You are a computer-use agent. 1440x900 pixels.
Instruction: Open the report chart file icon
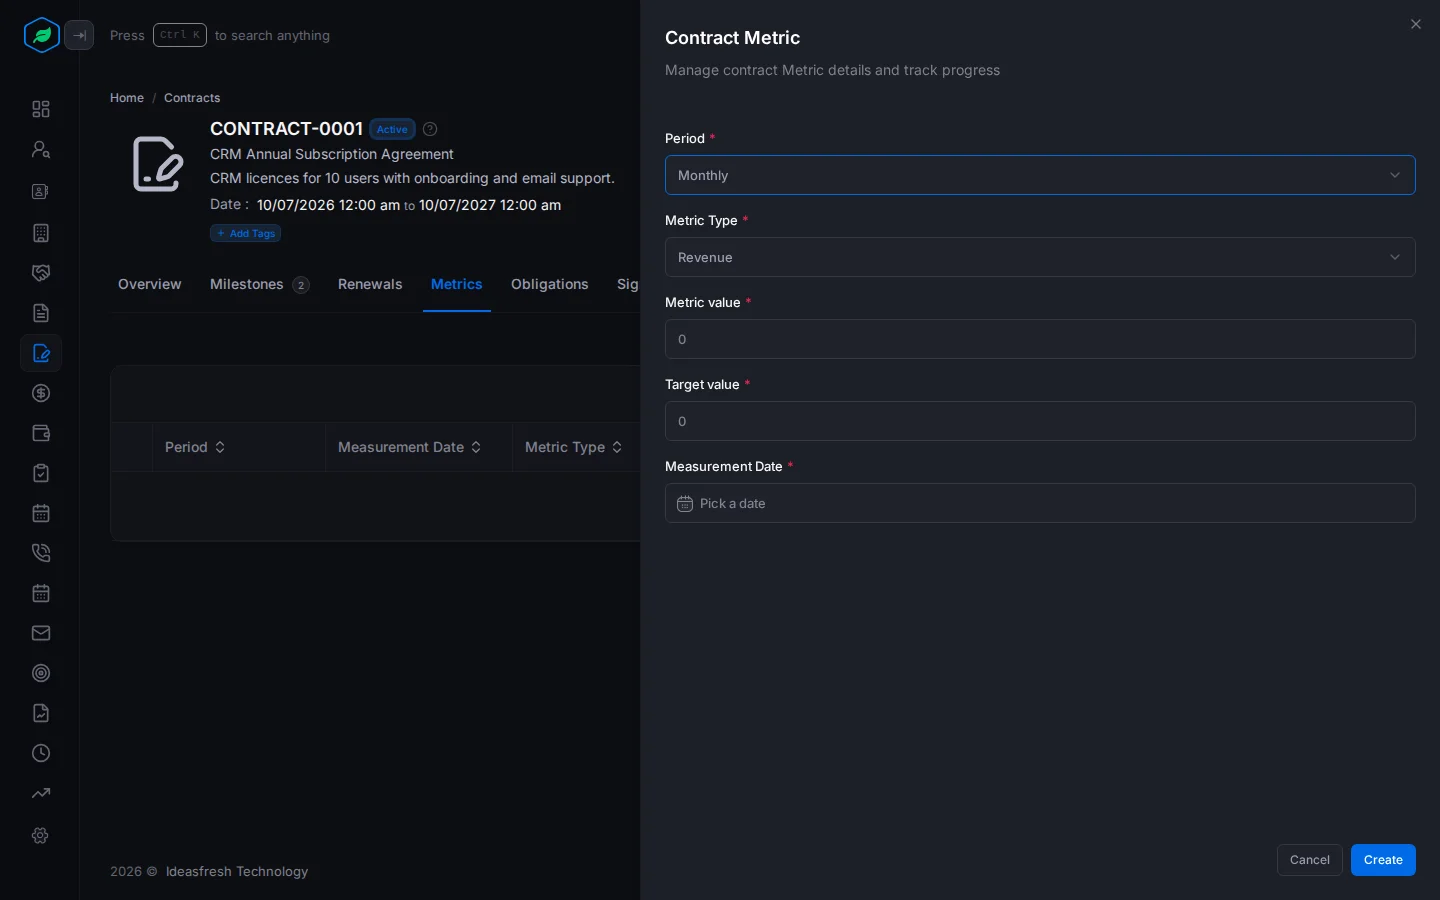[41, 713]
